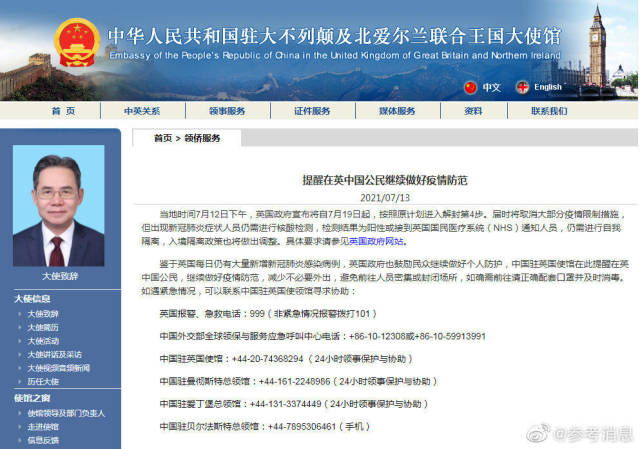Open 信息反馈 in the sidebar list
This screenshot has width=640, height=449.
[43, 440]
